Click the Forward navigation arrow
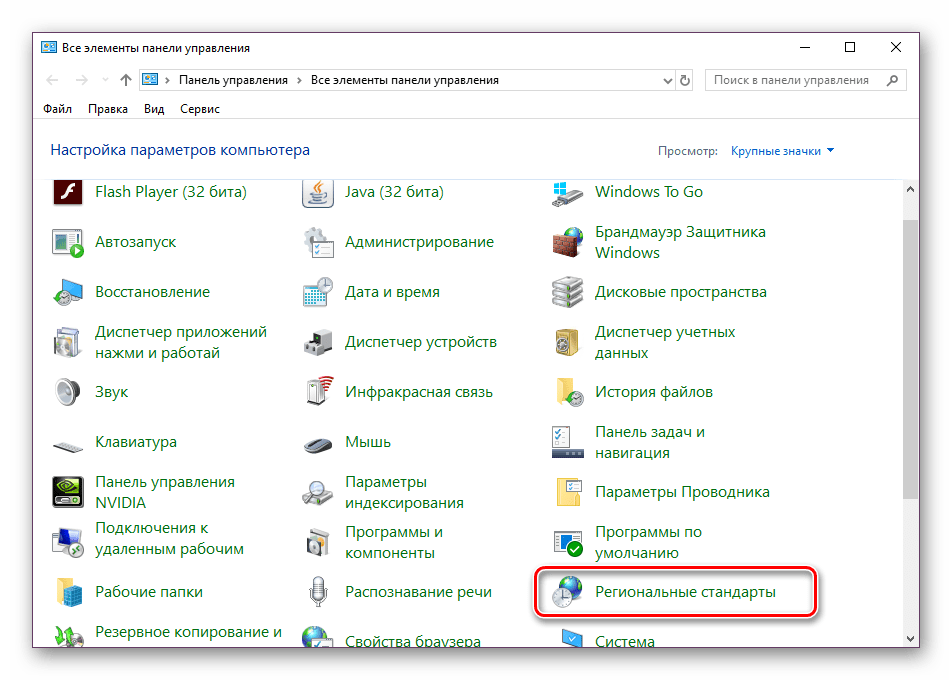The width and height of the screenshot is (952, 680). click(x=81, y=80)
